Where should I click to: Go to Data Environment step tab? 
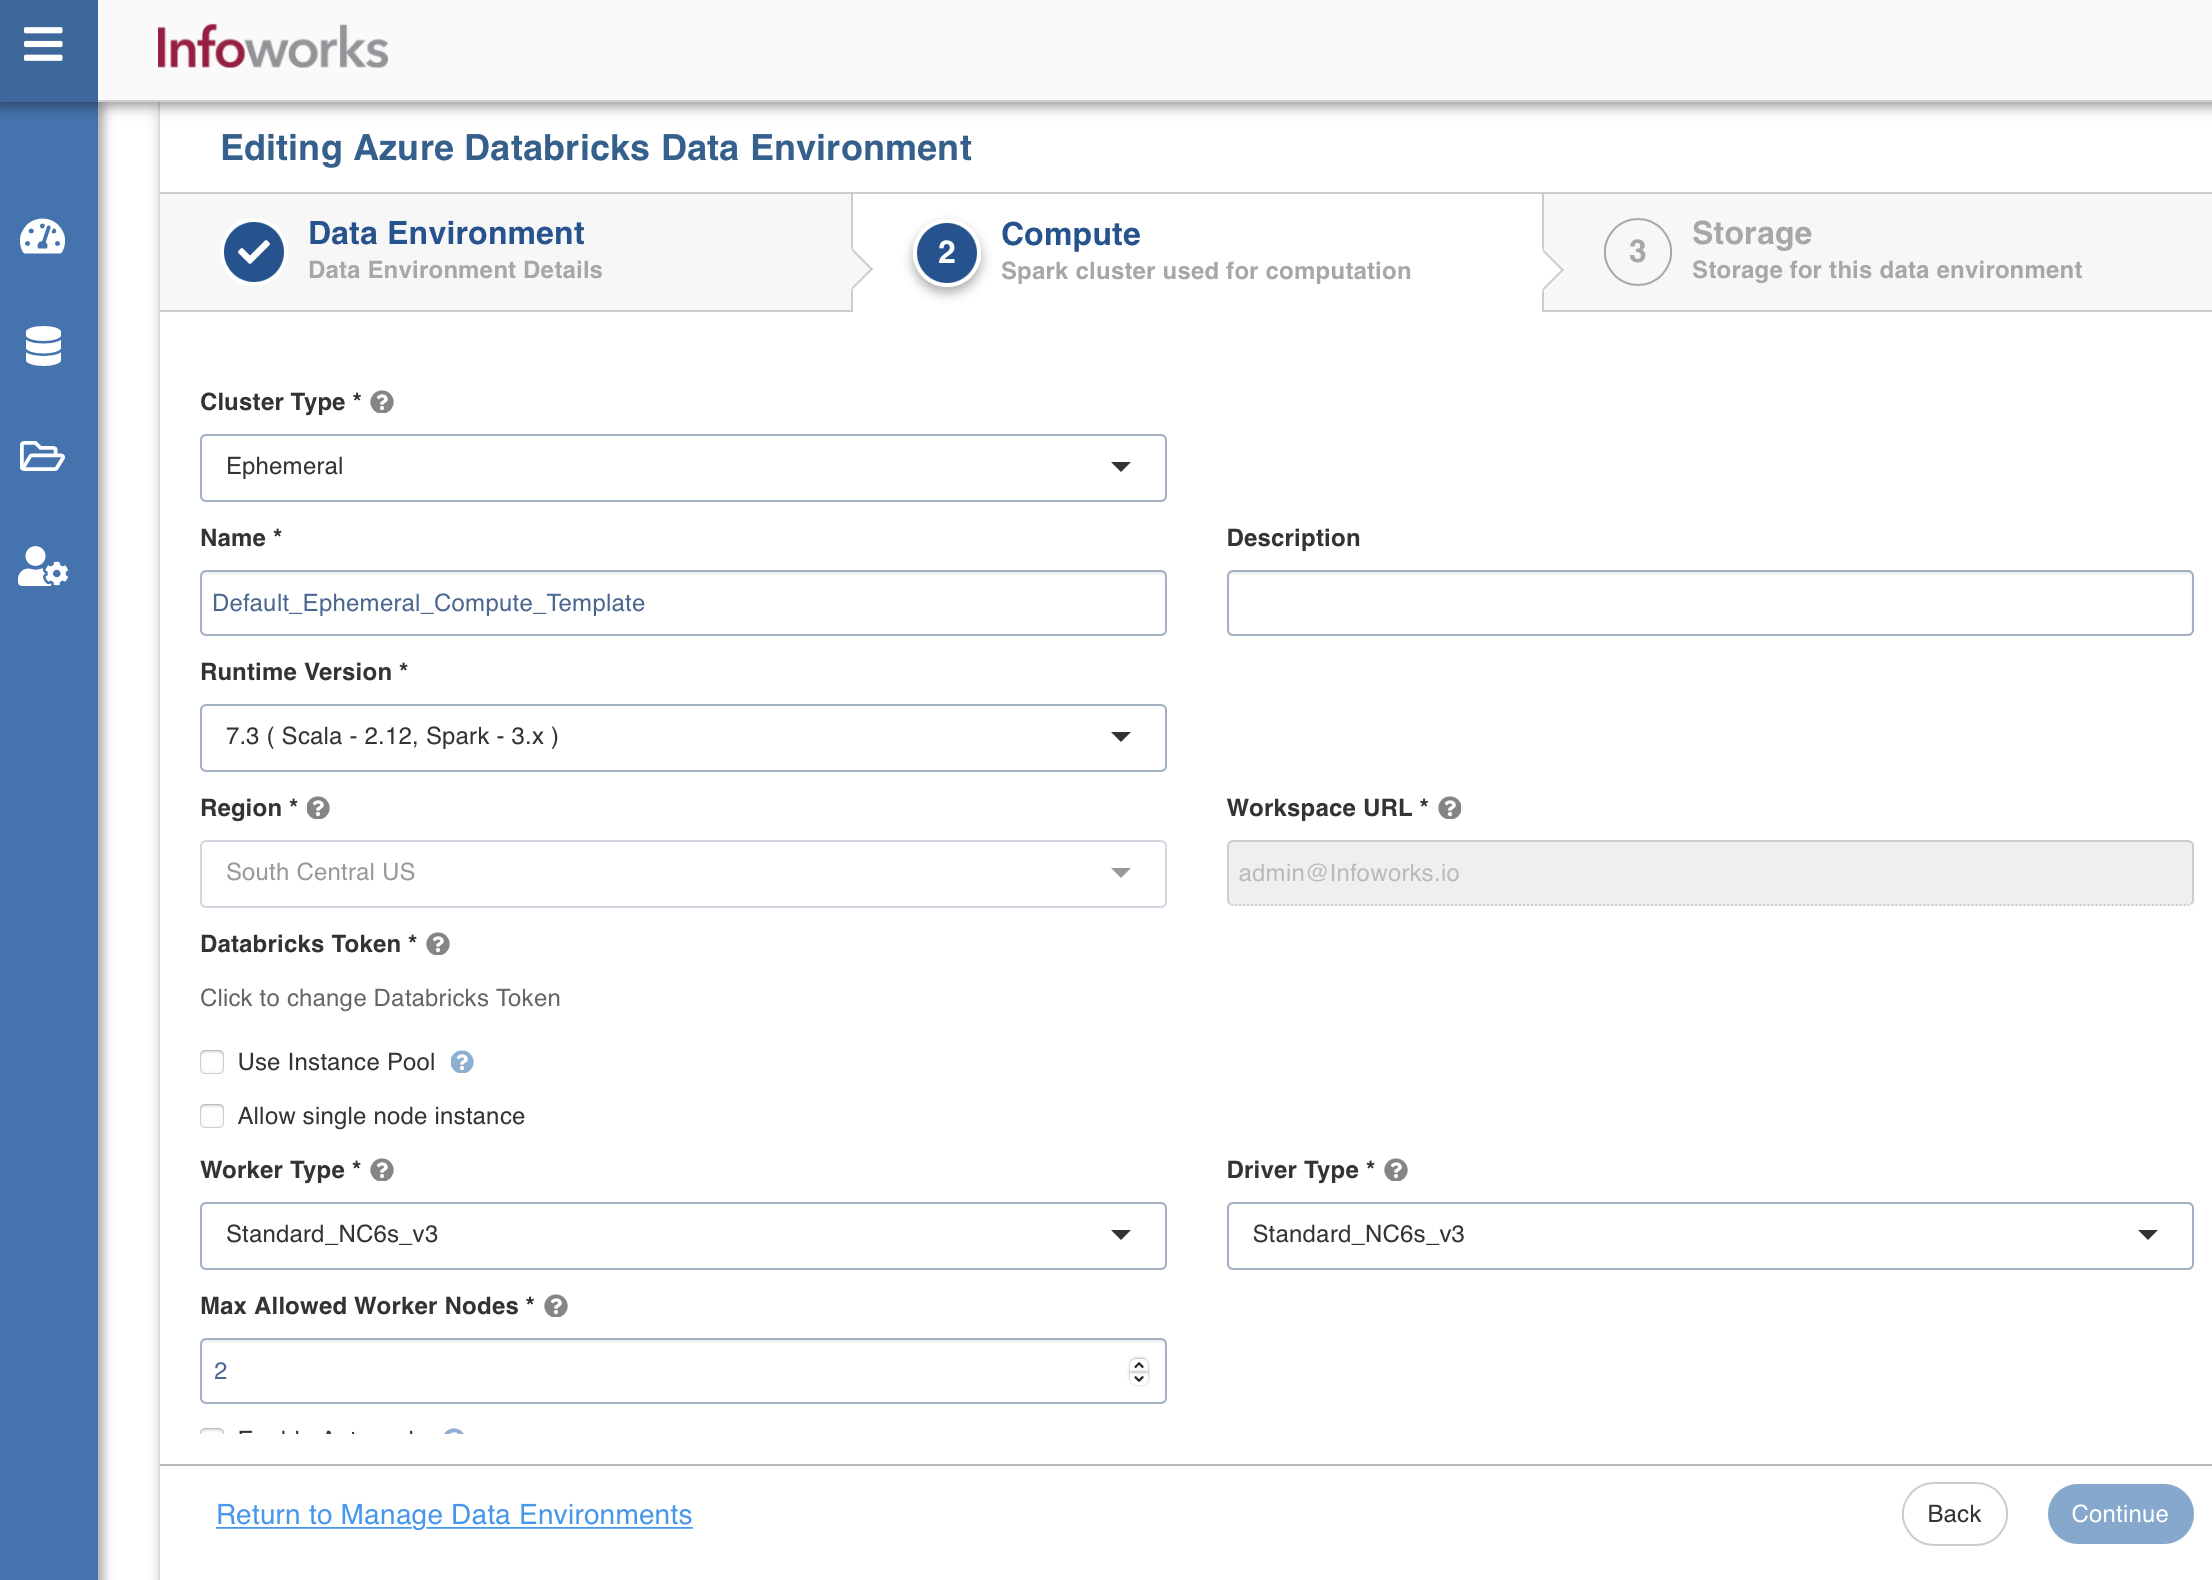point(446,250)
